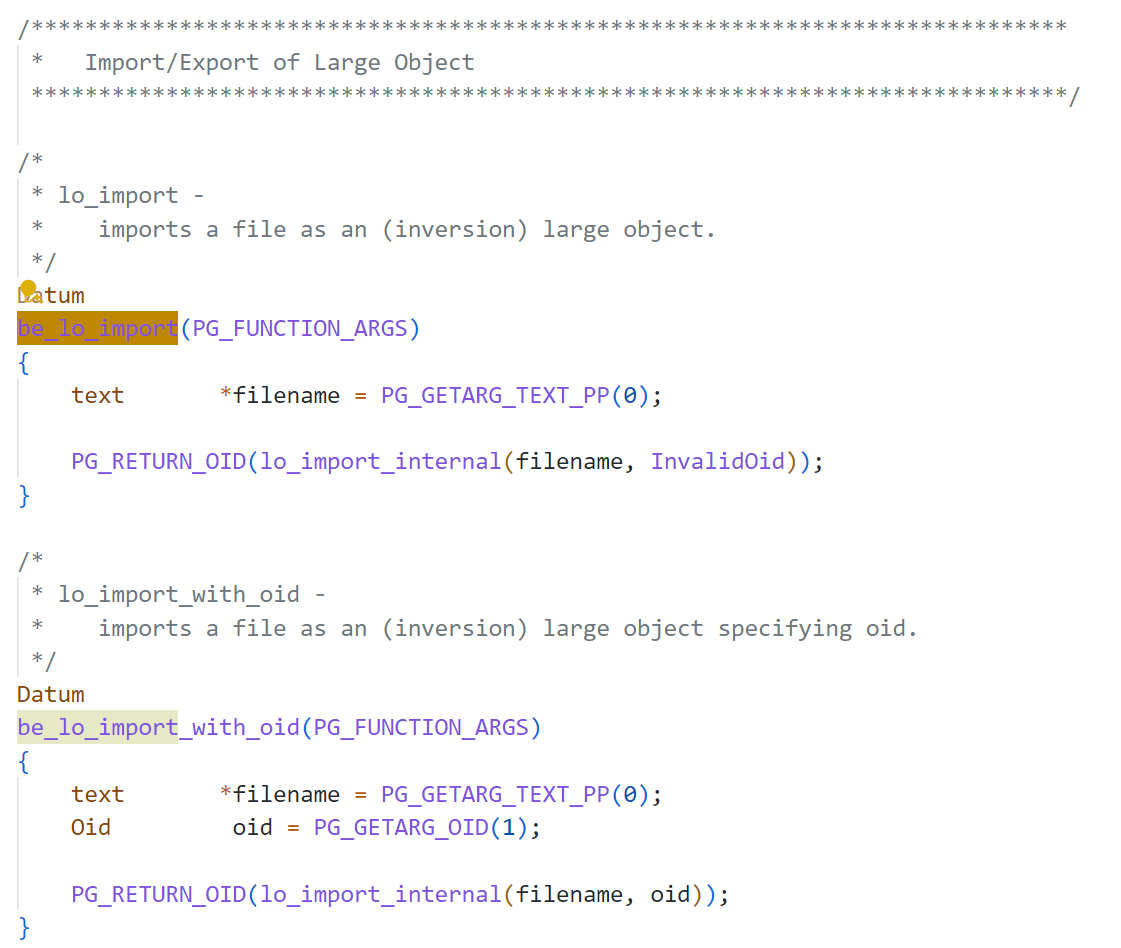The image size is (1121, 948).
Task: Click the highlighted be_lo_import function name
Action: point(97,328)
